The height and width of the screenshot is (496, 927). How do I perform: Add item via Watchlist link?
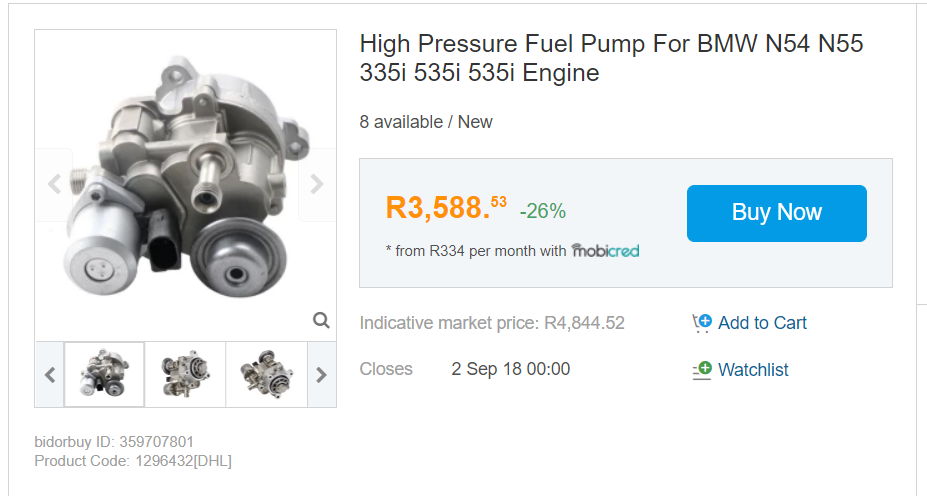(x=753, y=370)
